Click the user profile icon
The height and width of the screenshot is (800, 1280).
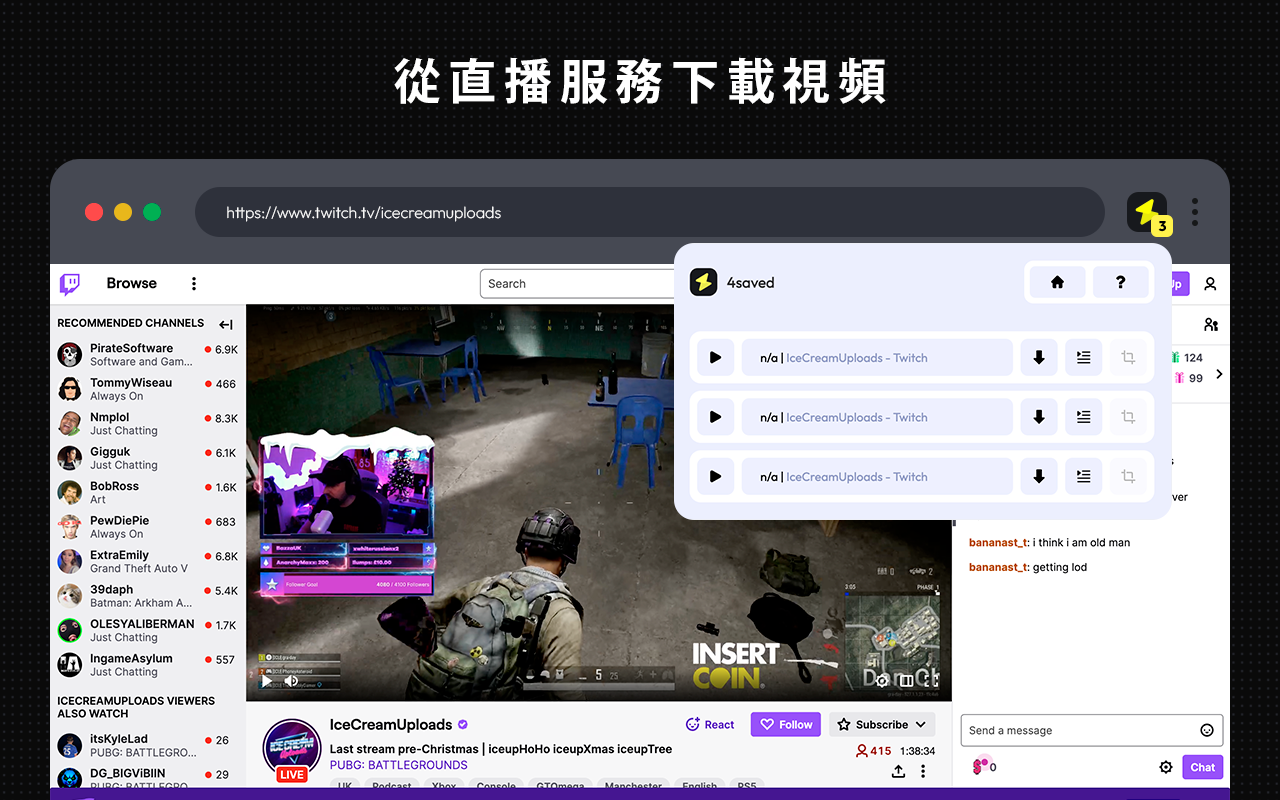point(1210,284)
